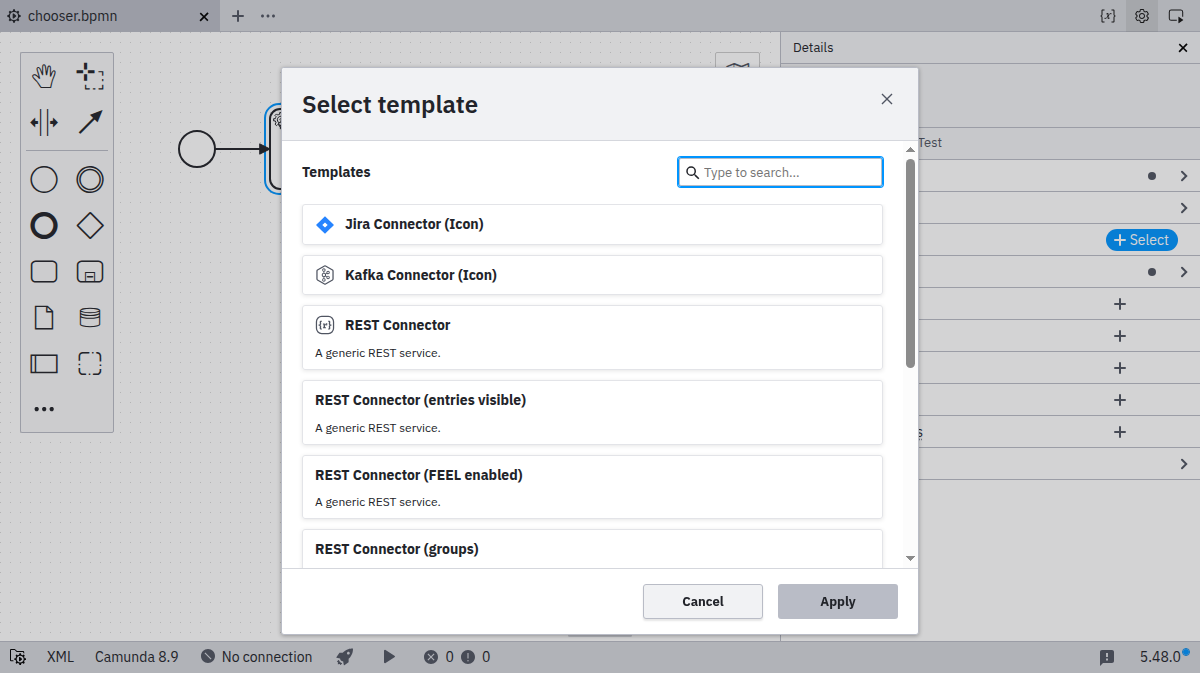The height and width of the screenshot is (673, 1200).
Task: Click the template list scroll-down arrow
Action: pos(910,558)
